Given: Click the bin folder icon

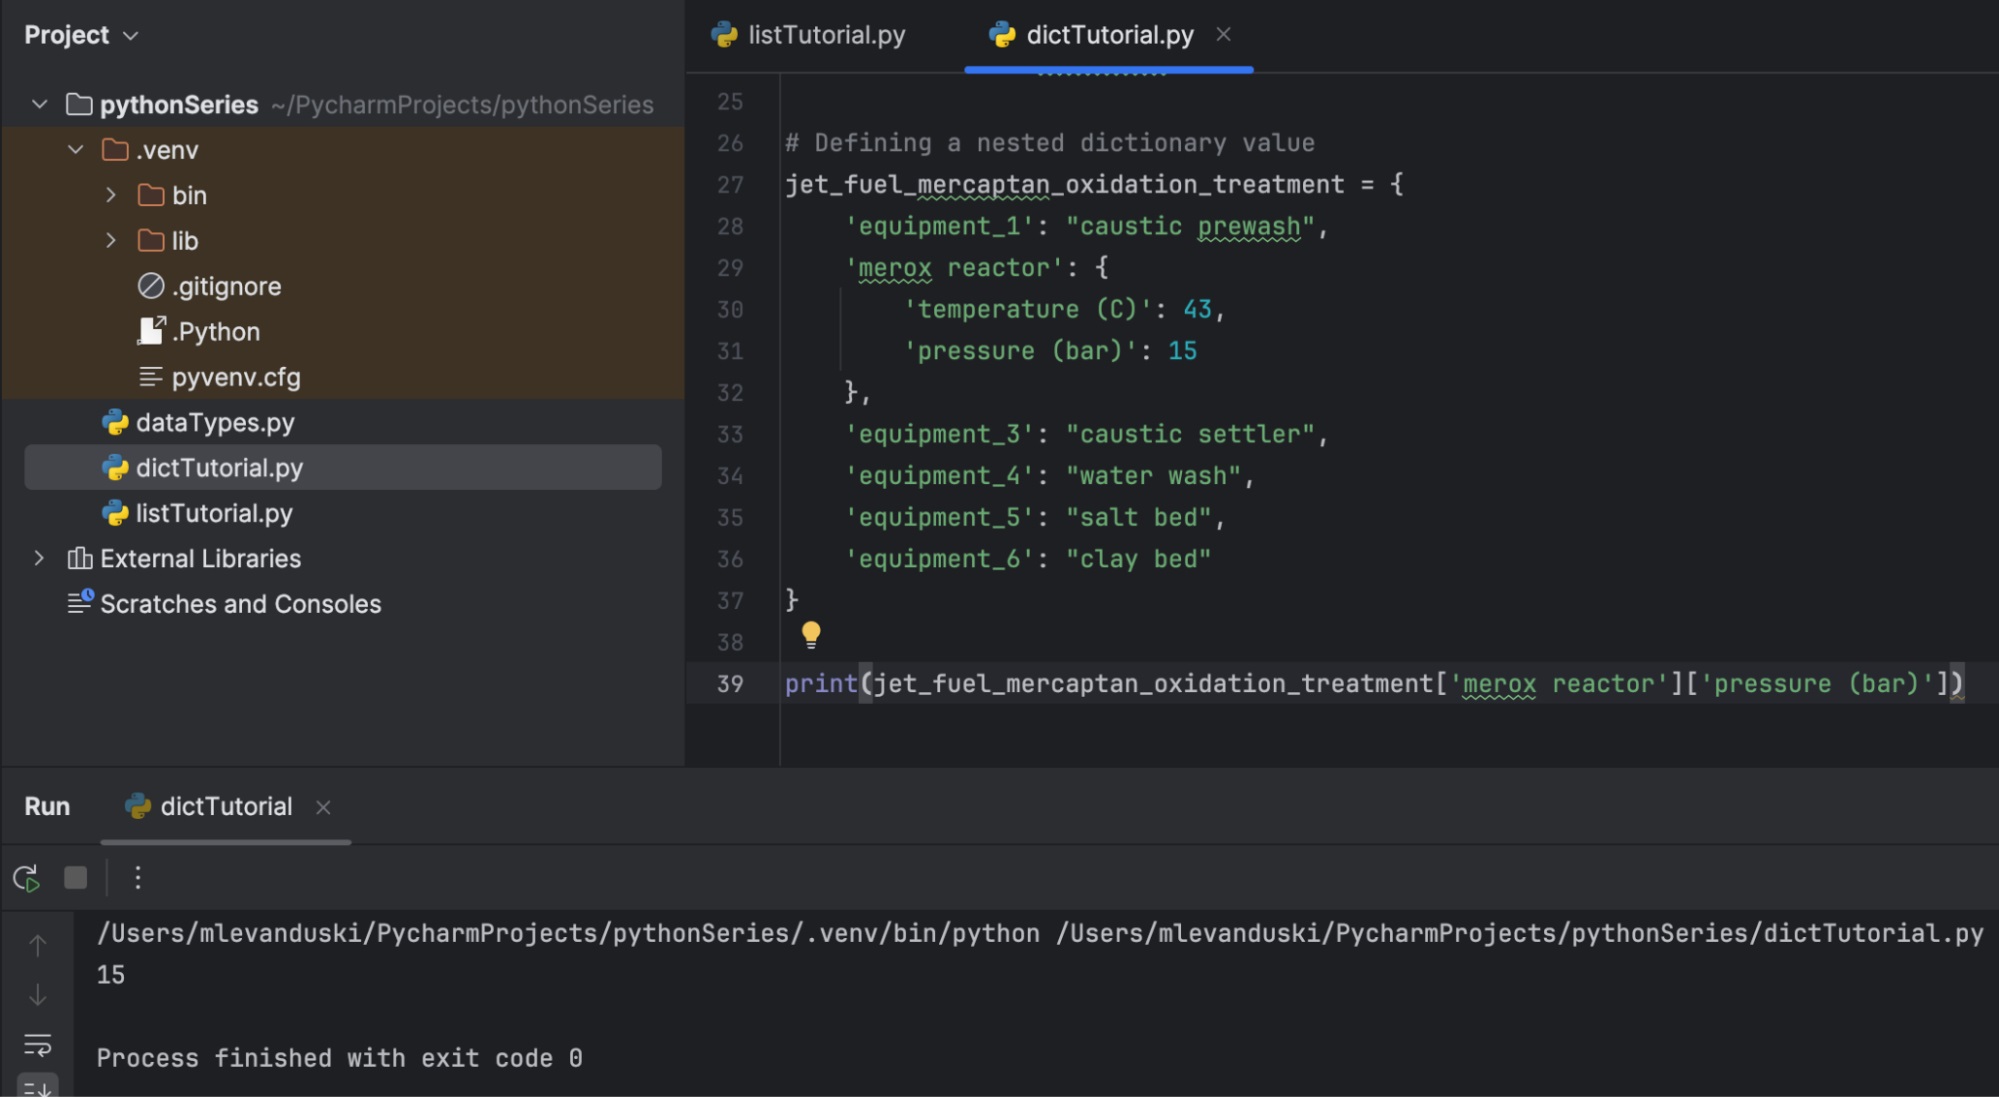Looking at the screenshot, I should [151, 195].
